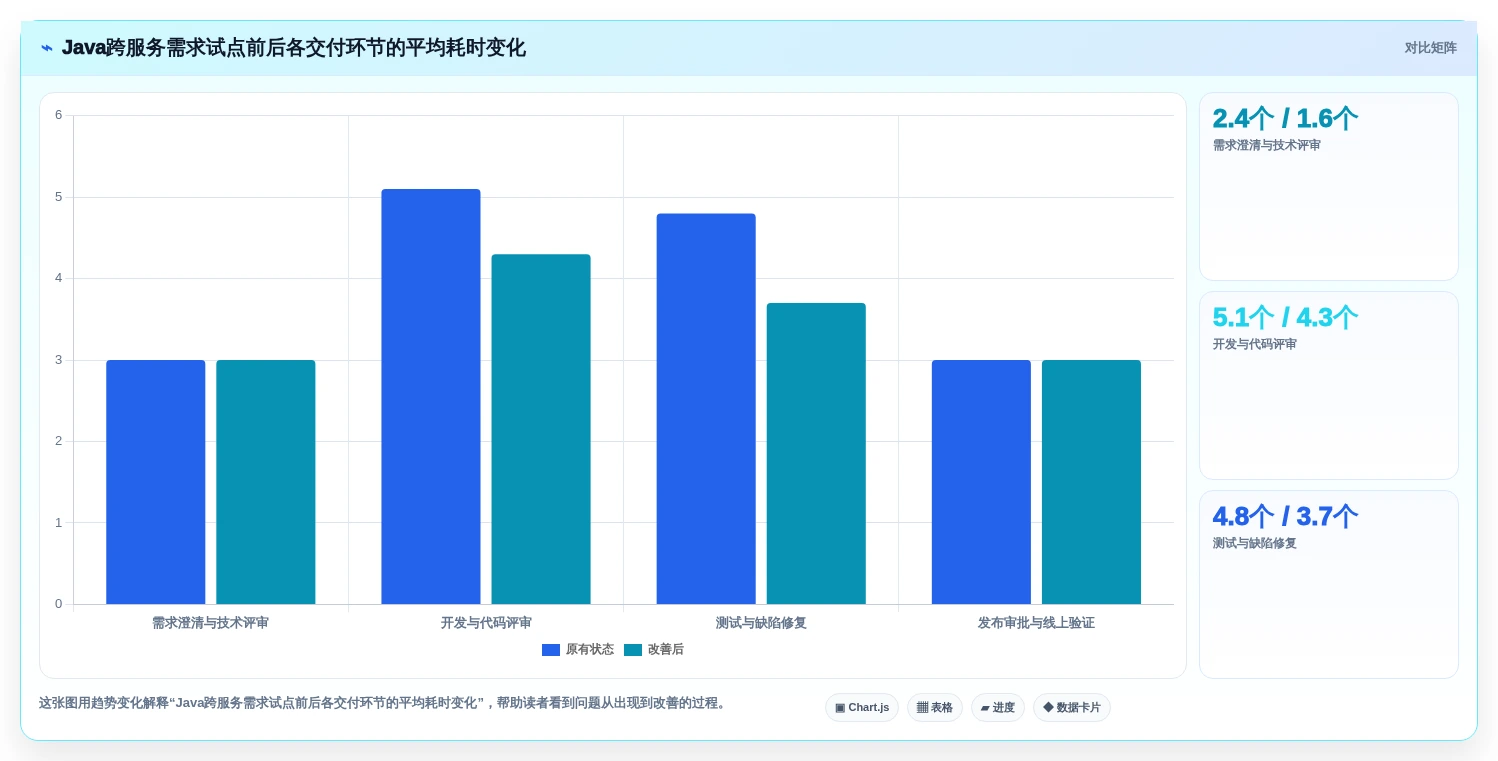
Task: Click 开发与代码评审 label in the side card
Action: (1255, 344)
